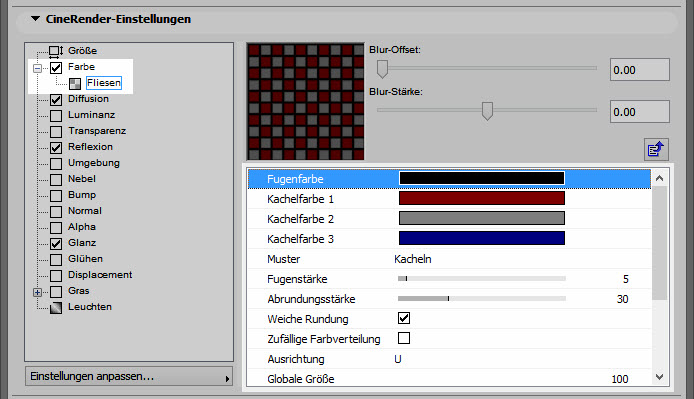Enable the Nebel channel checkbox
Screen dimensions: 694x399
click(56, 179)
